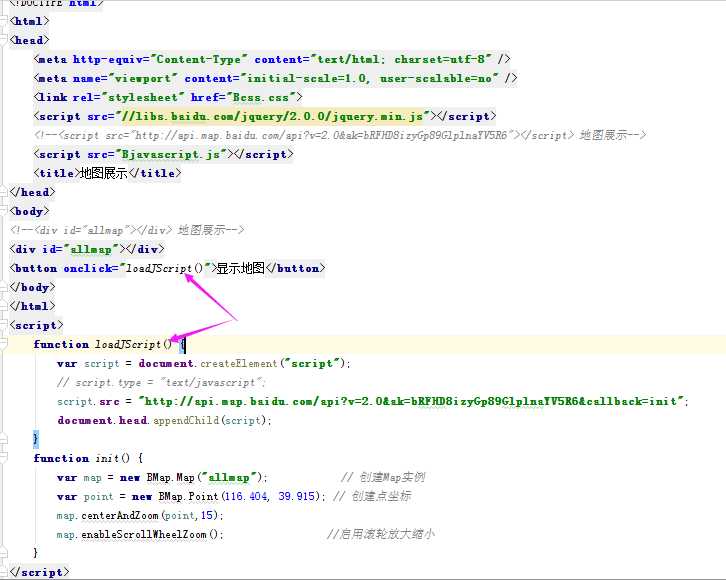Collapse the fold marker beside the opening script block tag
This screenshot has width=726, height=580.
pos(4,325)
